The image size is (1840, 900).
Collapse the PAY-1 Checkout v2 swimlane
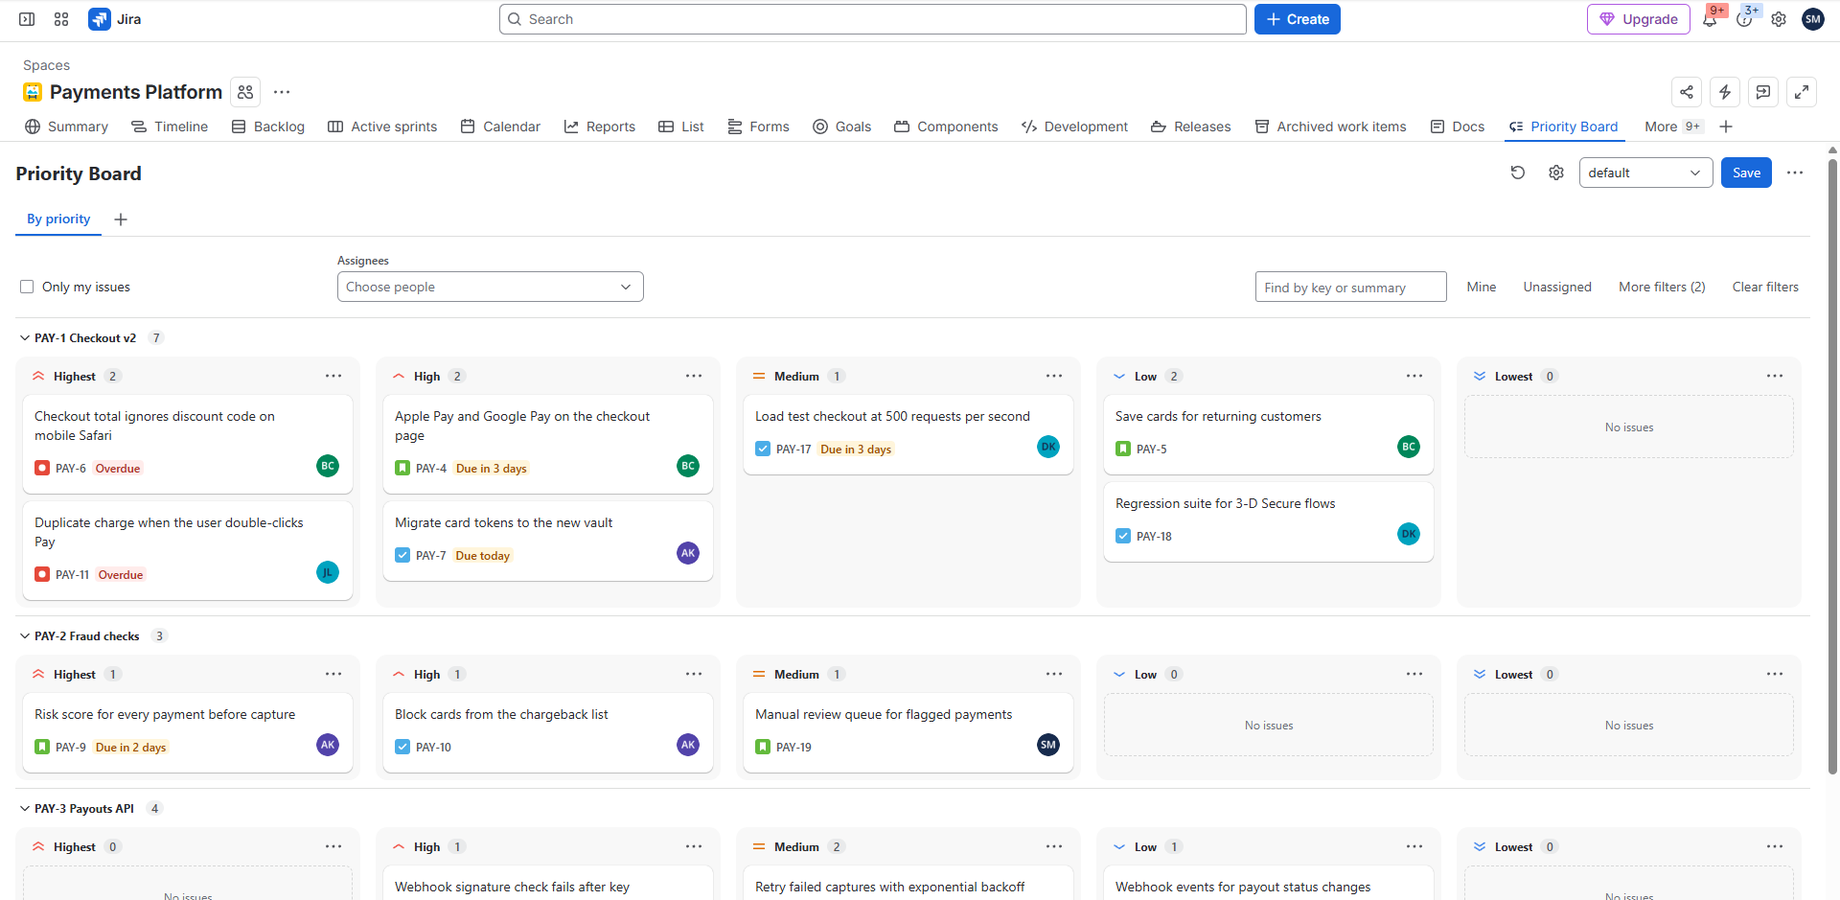[25, 338]
